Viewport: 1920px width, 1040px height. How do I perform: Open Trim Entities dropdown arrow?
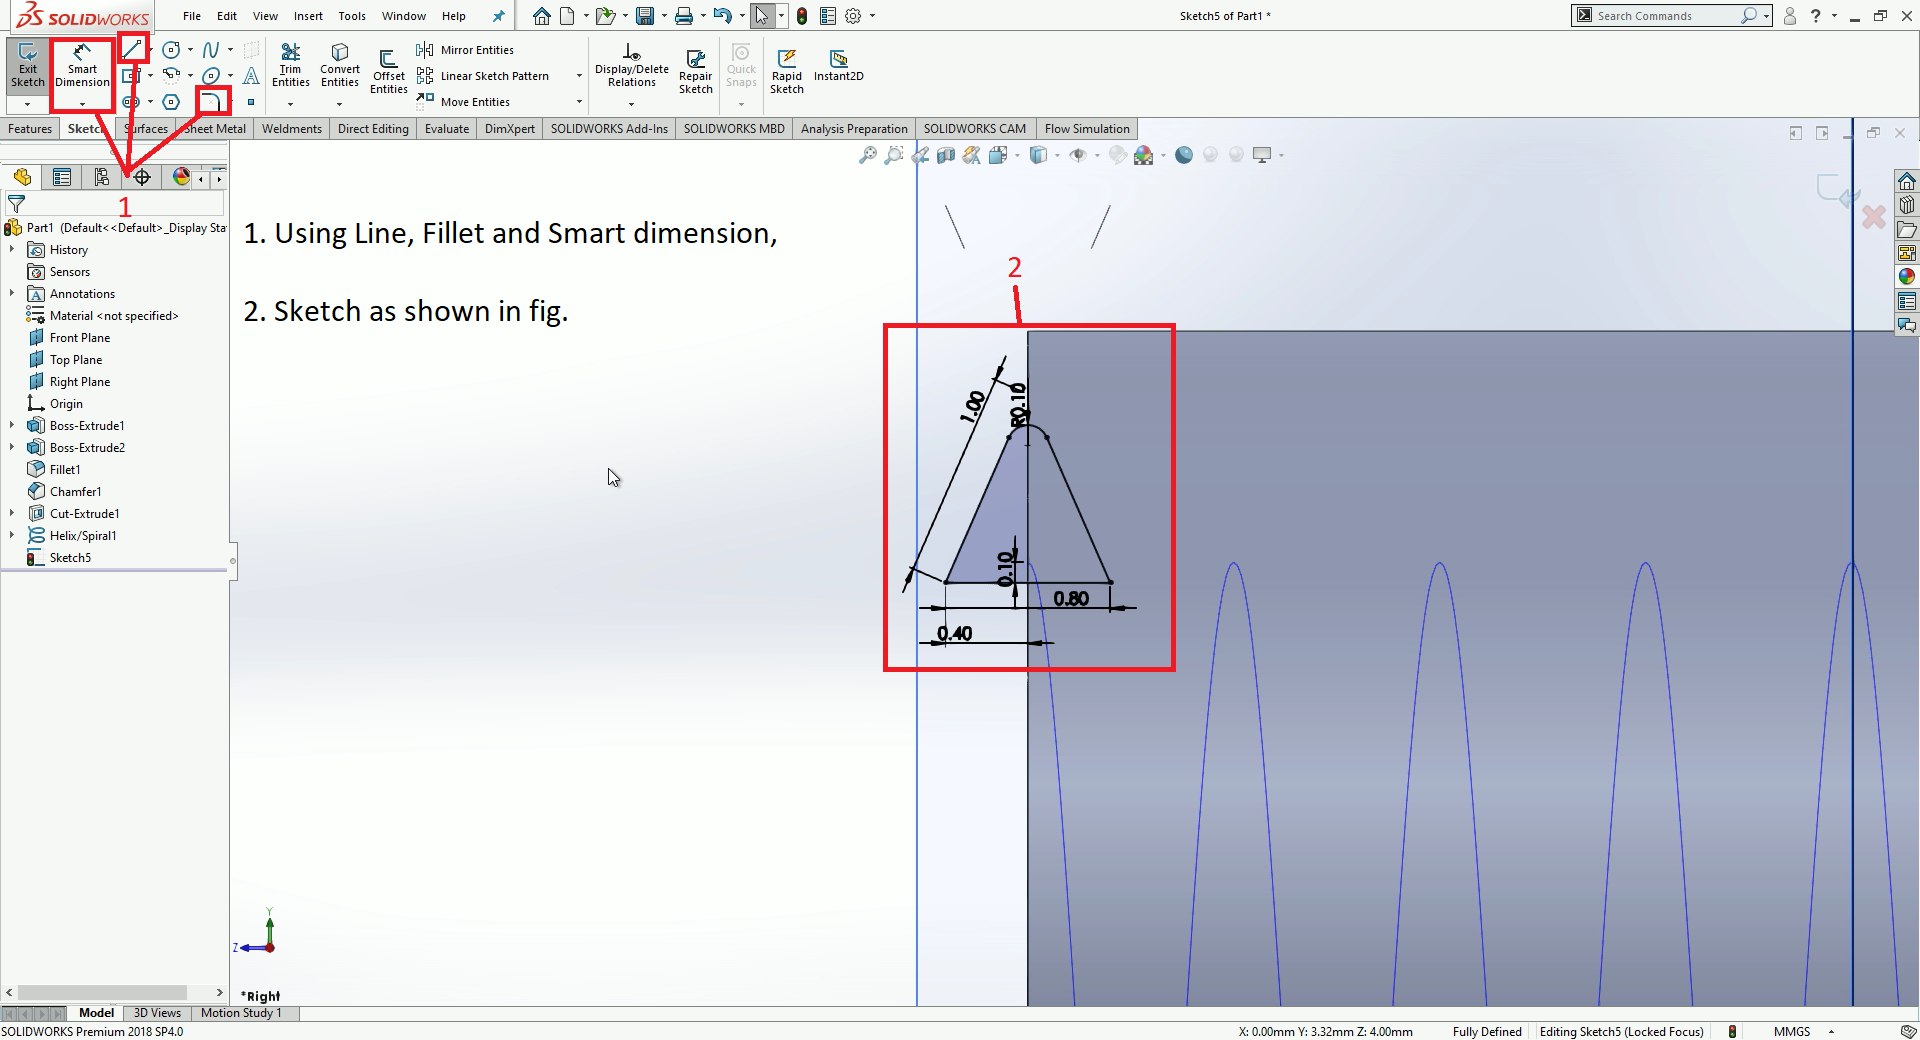pyautogui.click(x=290, y=104)
